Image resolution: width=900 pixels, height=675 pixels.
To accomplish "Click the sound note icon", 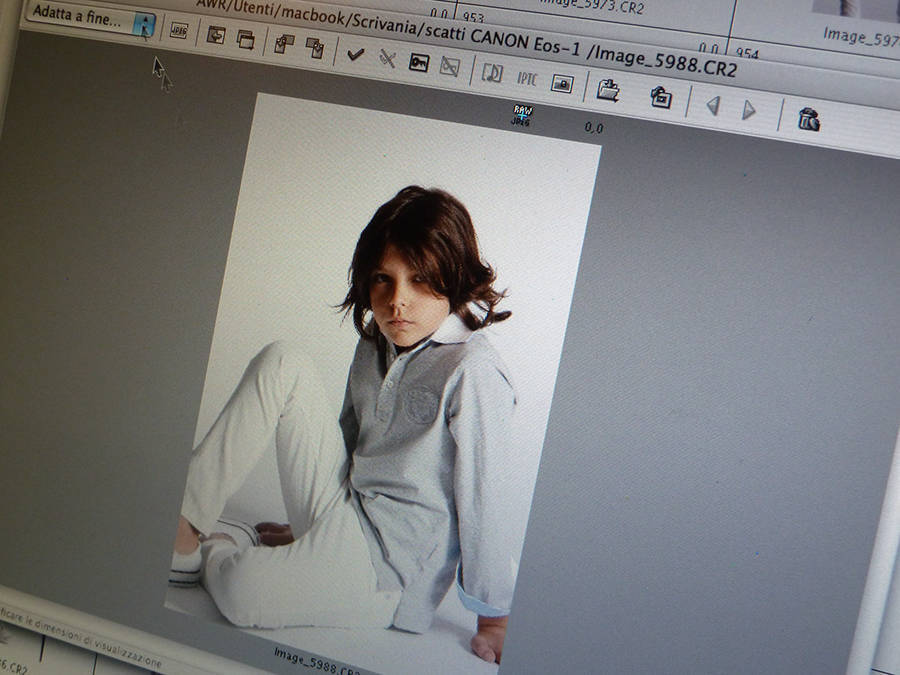I will tap(491, 73).
